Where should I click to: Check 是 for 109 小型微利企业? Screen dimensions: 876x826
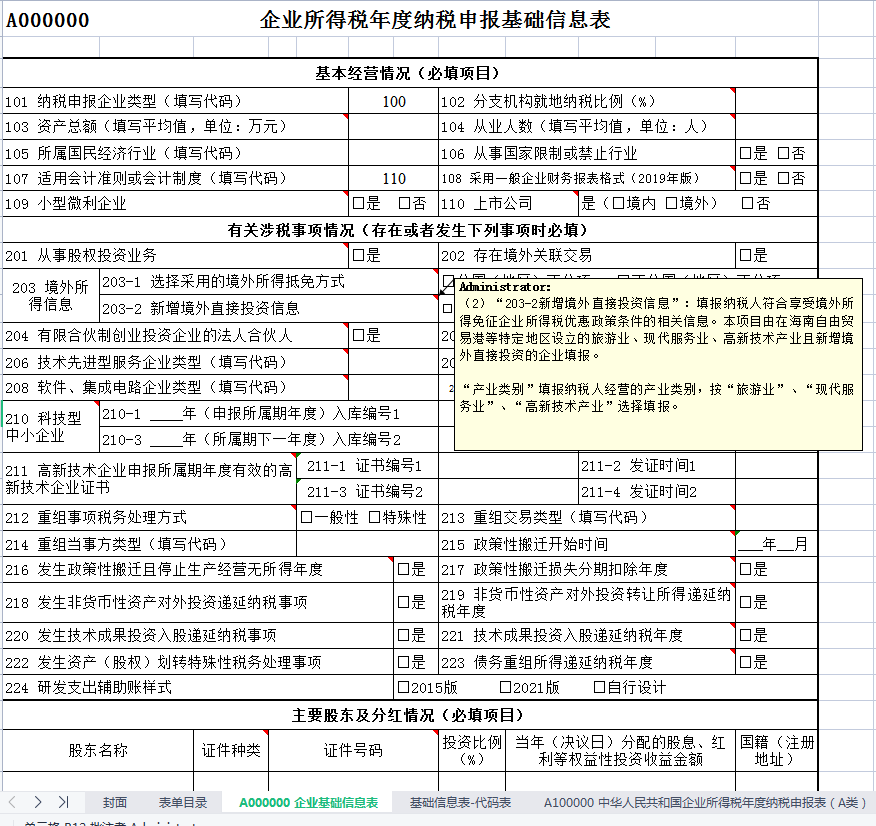(x=357, y=203)
